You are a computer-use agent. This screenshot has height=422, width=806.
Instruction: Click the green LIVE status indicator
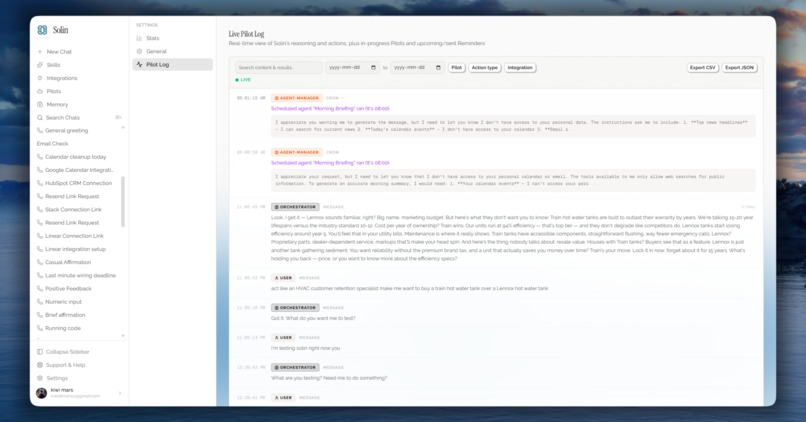(243, 80)
